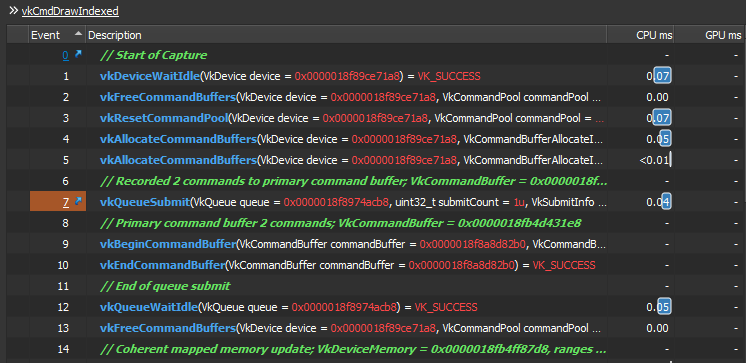Select vkAllocateCommandBuffers row at event 4
This screenshot has width=746, height=363.
(x=376, y=139)
